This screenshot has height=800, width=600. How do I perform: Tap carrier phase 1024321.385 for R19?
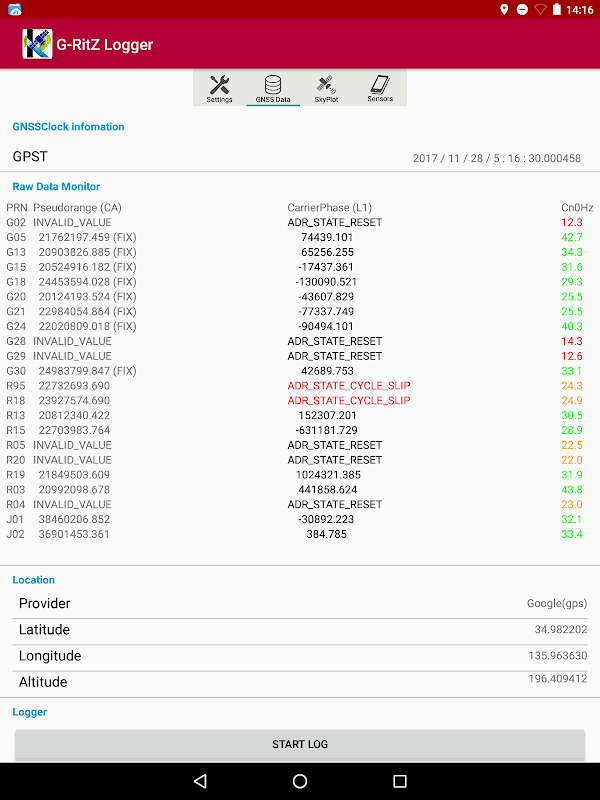click(x=328, y=474)
